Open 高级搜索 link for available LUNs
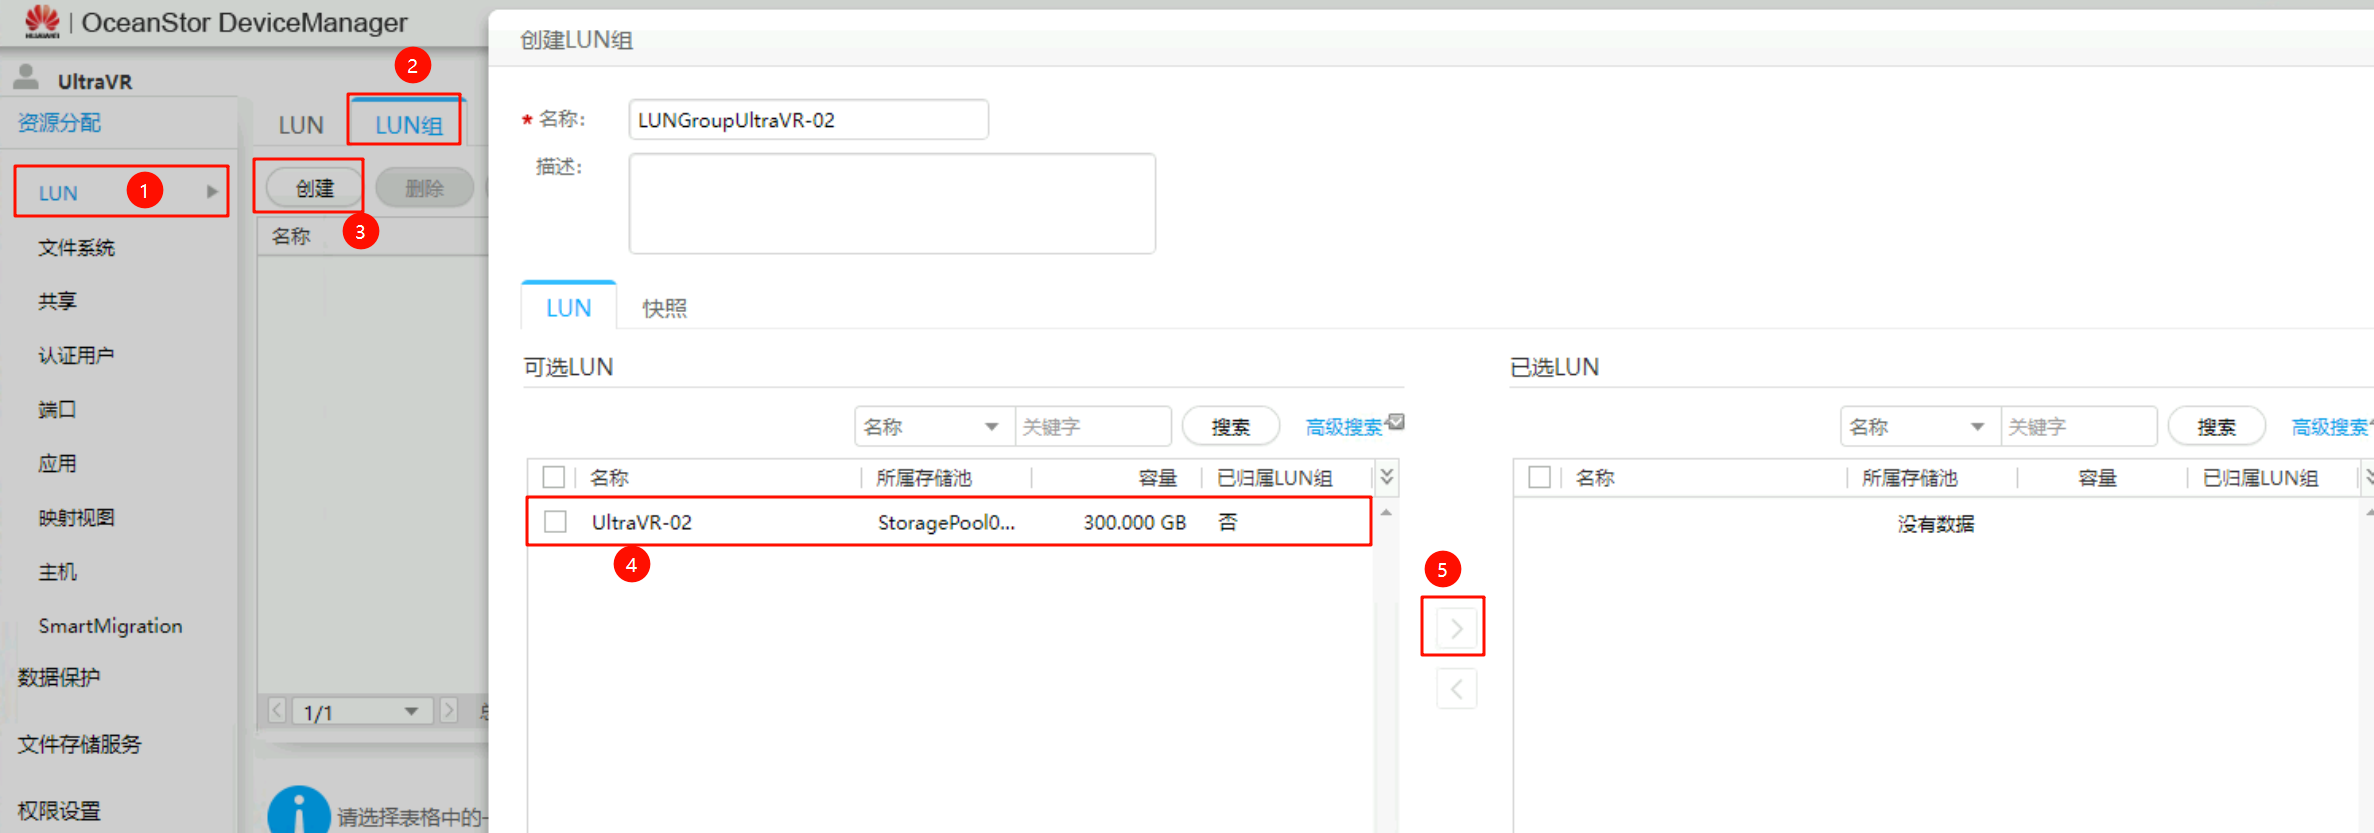Viewport: 2374px width, 833px height. pos(1344,427)
